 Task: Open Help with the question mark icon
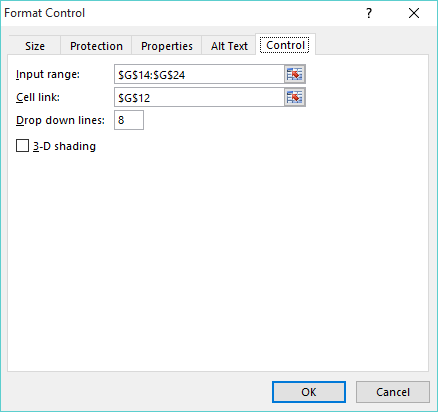(x=369, y=13)
